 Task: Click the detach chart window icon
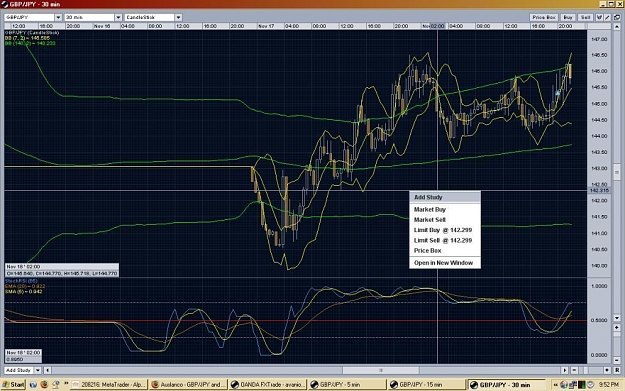pos(617,17)
